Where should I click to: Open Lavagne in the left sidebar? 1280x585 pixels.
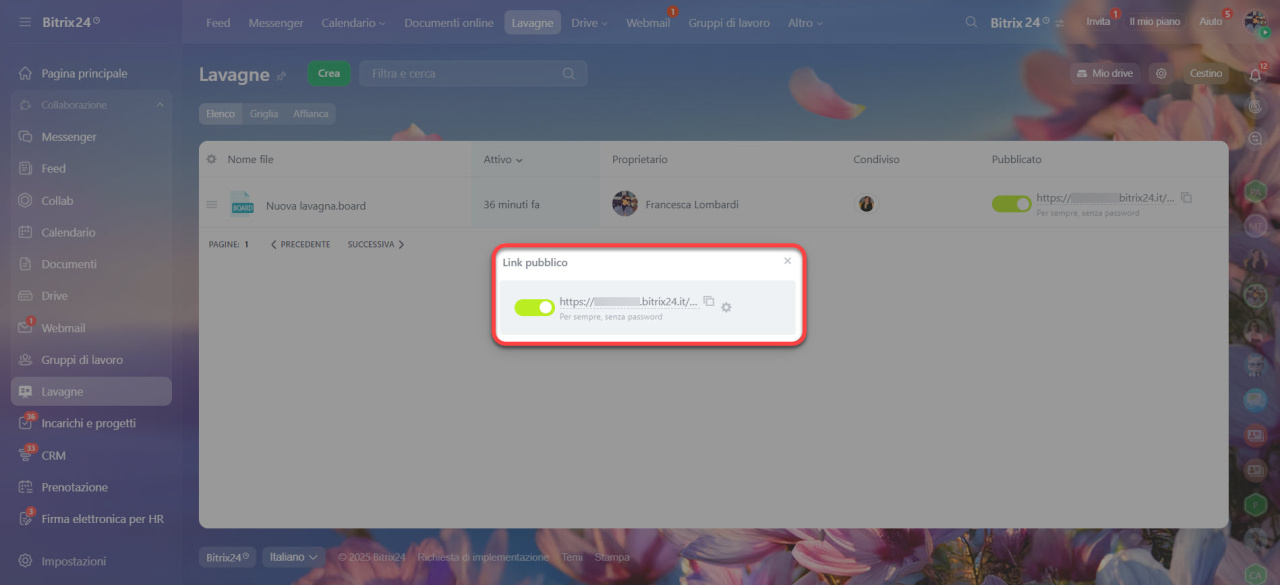coord(91,392)
